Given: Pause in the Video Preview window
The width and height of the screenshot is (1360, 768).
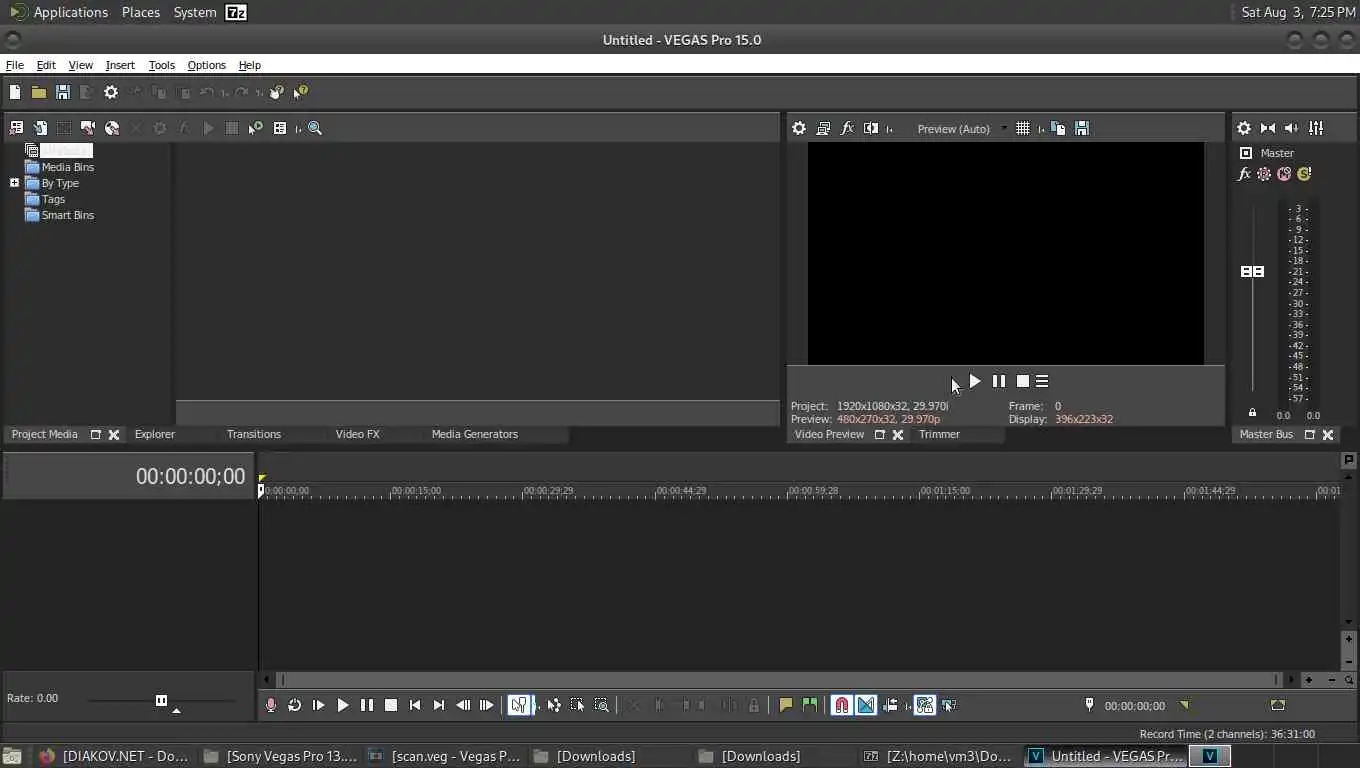Looking at the screenshot, I should 999,381.
